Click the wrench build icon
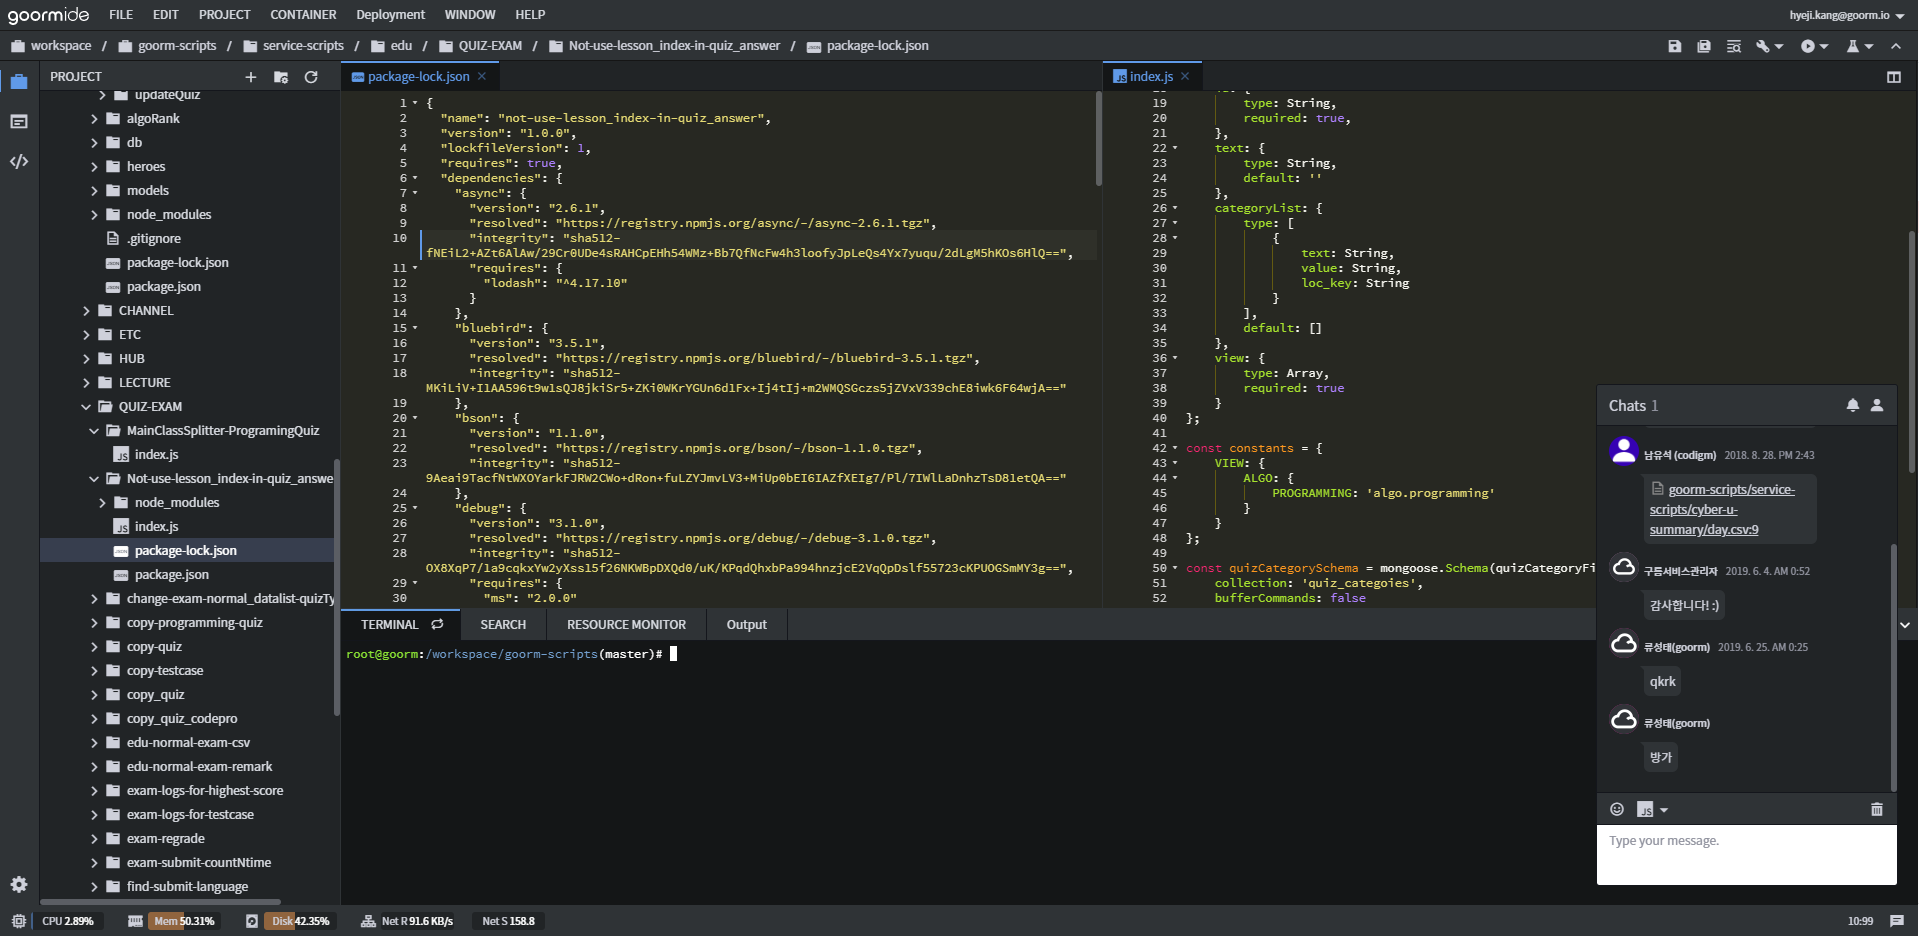Image resolution: width=1919 pixels, height=936 pixels. [x=1762, y=46]
